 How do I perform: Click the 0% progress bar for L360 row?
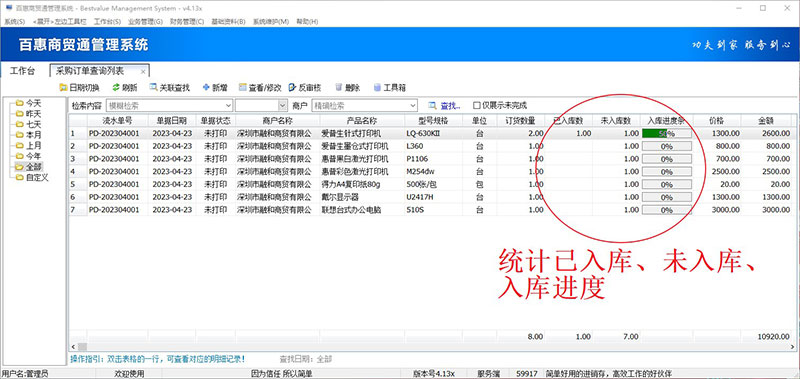[x=666, y=146]
